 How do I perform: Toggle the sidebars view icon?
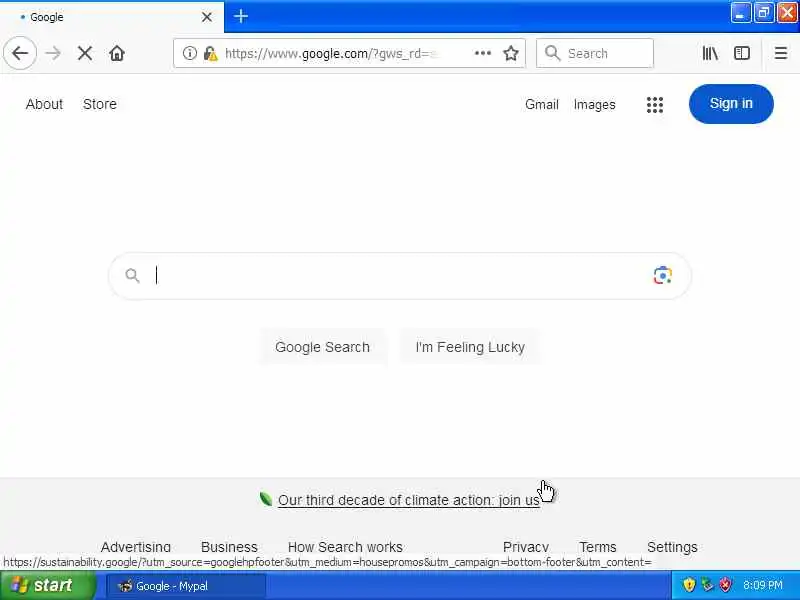[x=742, y=53]
